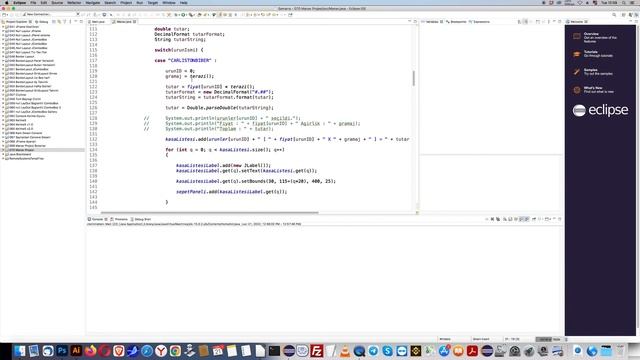Open the Problems tab
Viewport: 640px width, 360px height.
point(119,219)
